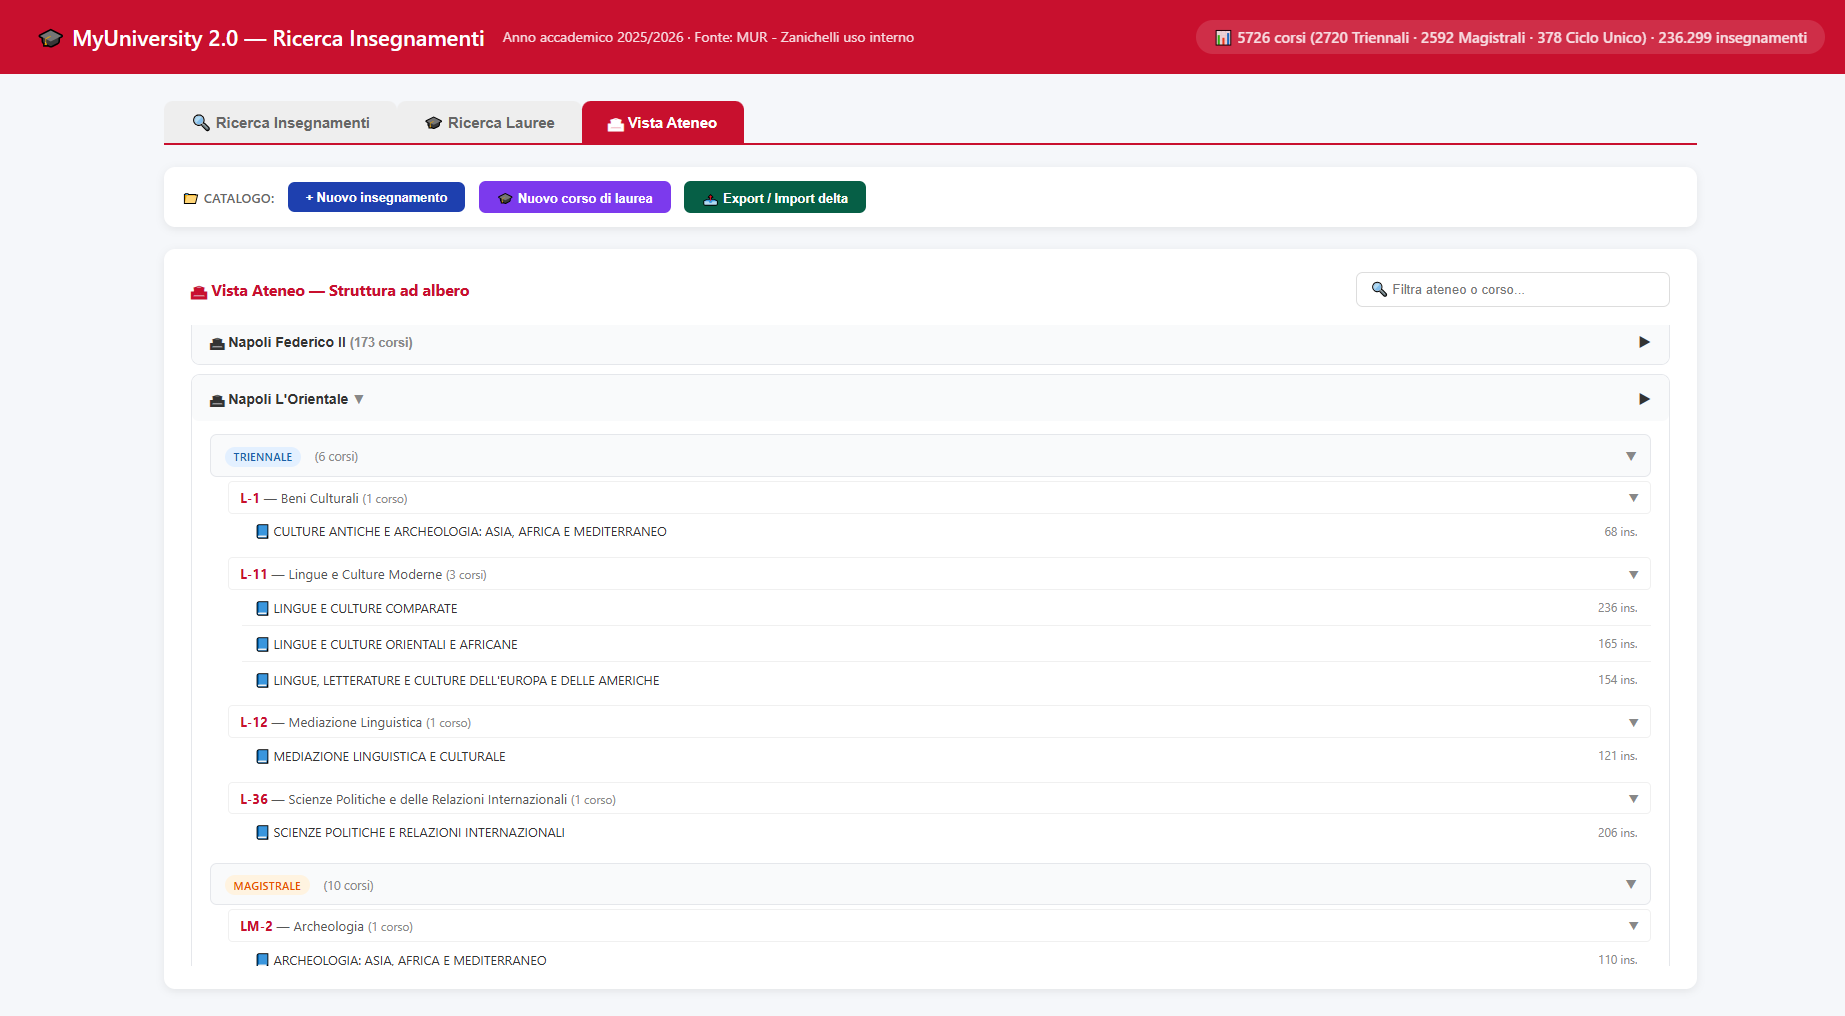Image resolution: width=1845 pixels, height=1016 pixels.
Task: Click the red university icon next to the Vista Ateneo heading
Action: 198,291
